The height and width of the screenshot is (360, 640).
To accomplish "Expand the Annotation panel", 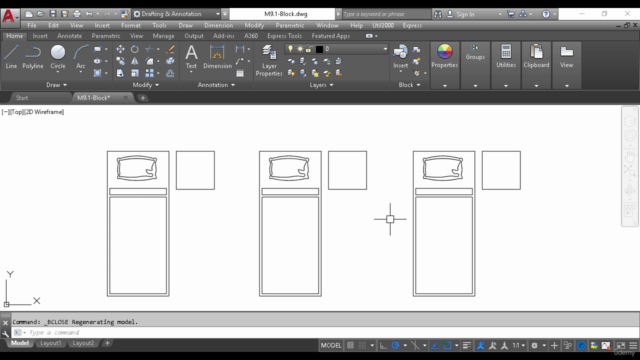I will coord(216,85).
